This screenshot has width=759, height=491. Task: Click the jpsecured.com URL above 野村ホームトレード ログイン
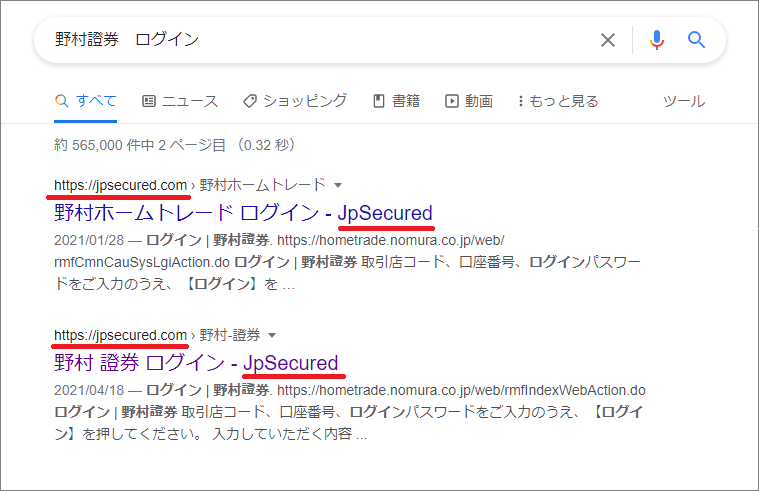pyautogui.click(x=121, y=185)
